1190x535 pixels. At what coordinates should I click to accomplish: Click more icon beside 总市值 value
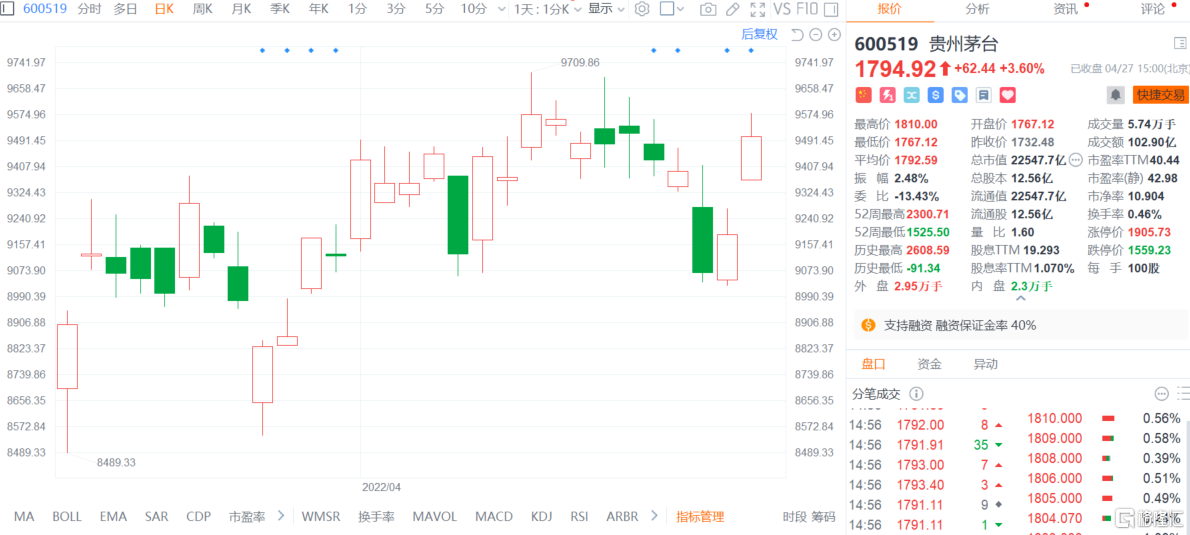pos(1075,160)
